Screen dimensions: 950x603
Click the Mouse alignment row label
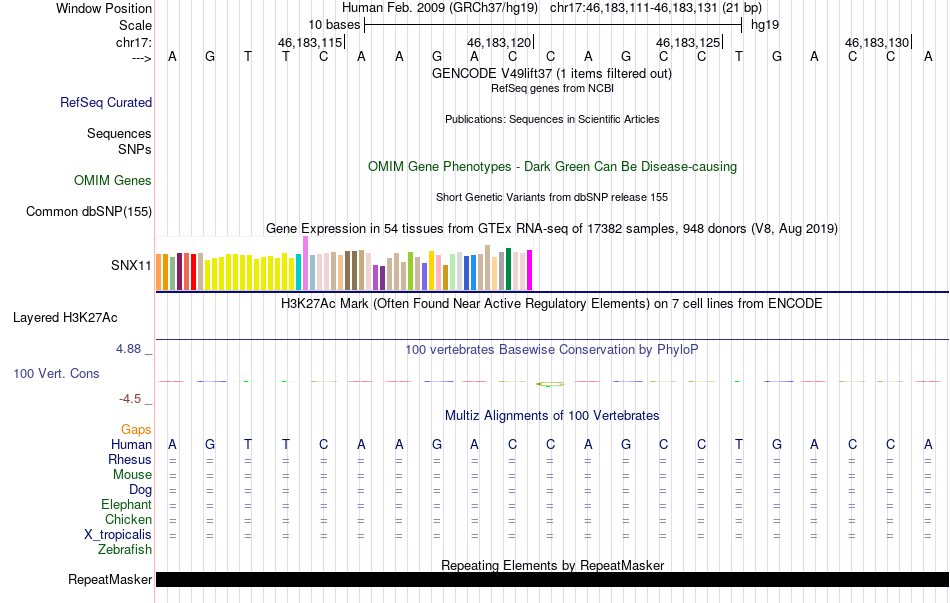point(132,475)
